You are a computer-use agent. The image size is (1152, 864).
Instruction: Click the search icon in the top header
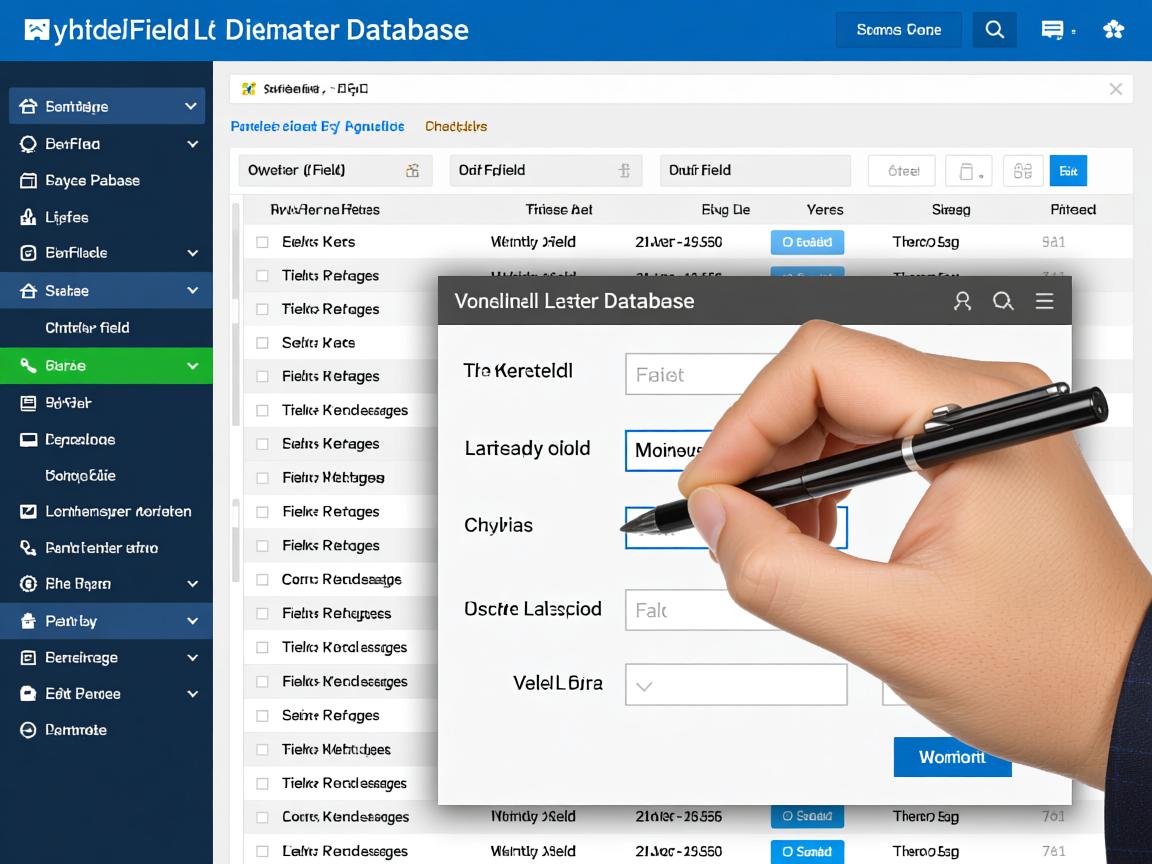pyautogui.click(x=994, y=30)
